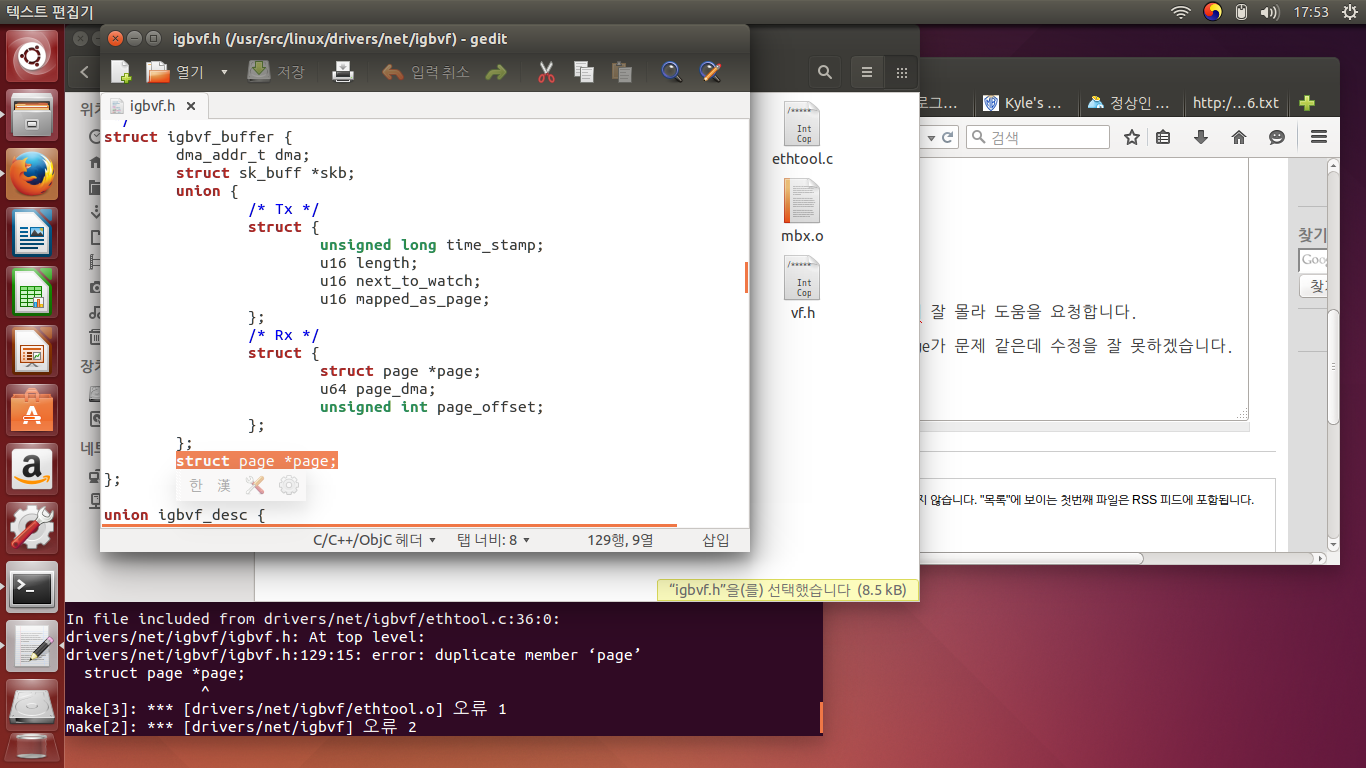This screenshot has width=1366, height=768.
Task: Launch Firefox from the launcher
Action: [x=32, y=174]
